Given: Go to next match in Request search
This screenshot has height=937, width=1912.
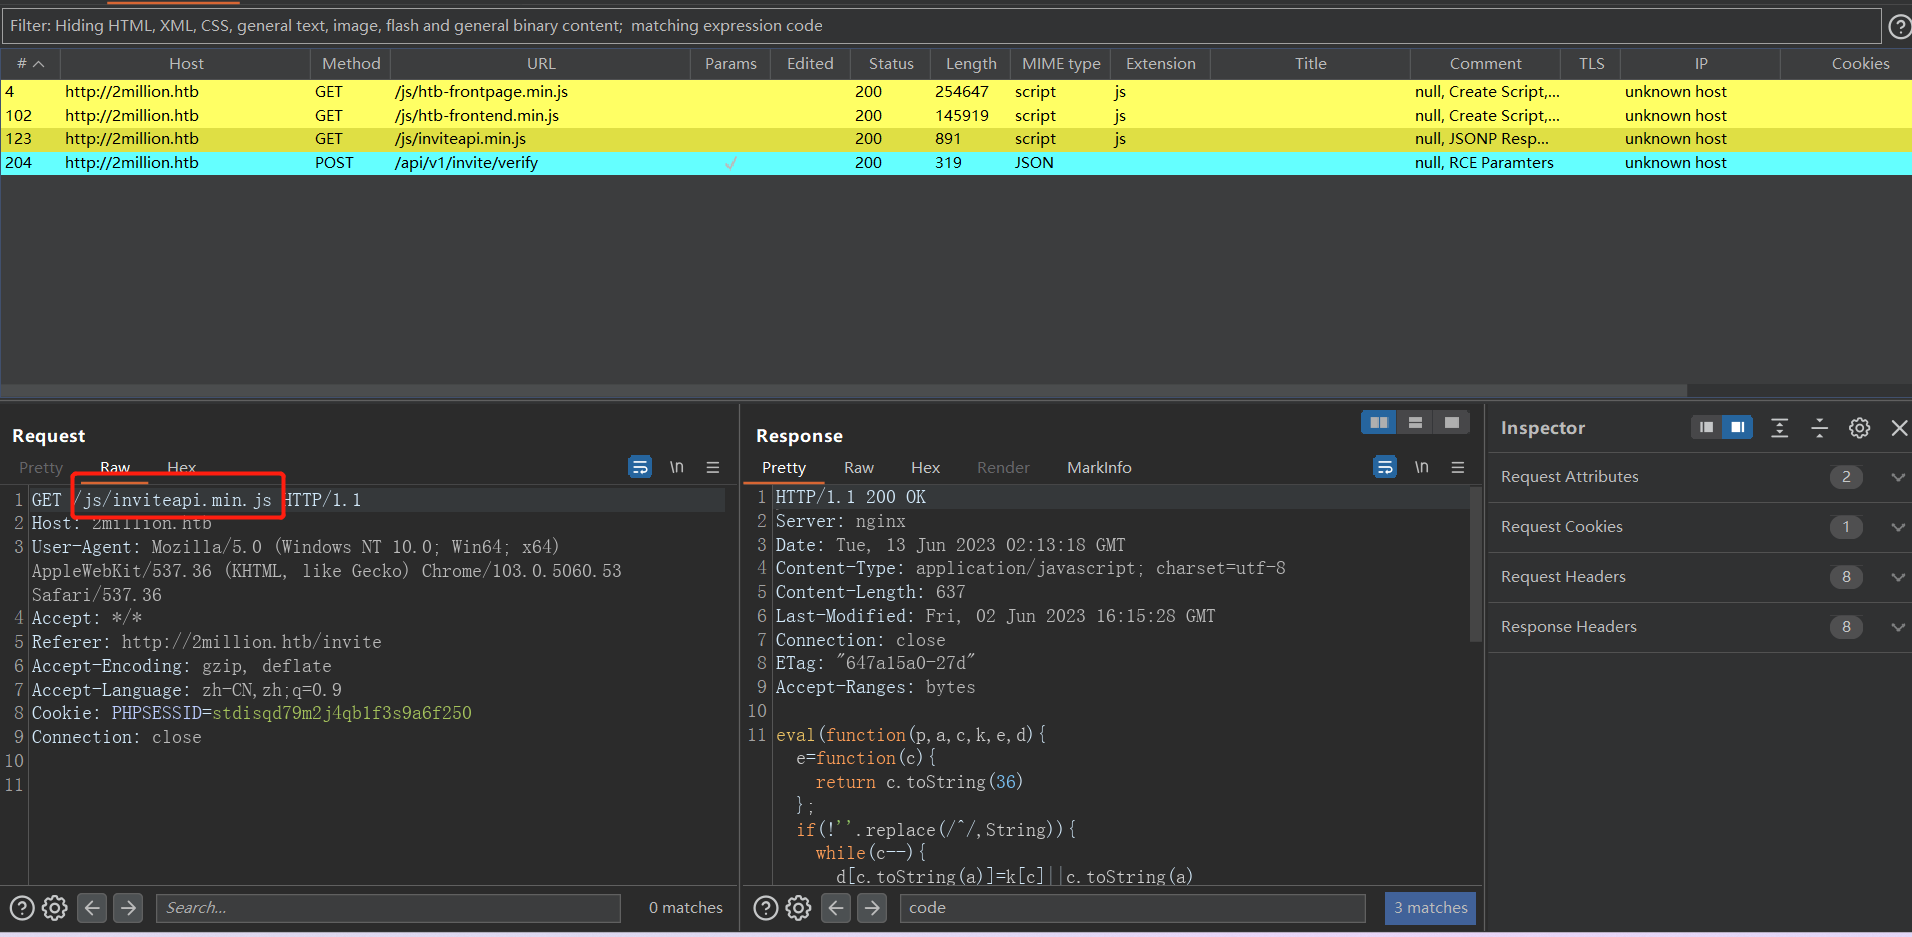Looking at the screenshot, I should pos(128,908).
